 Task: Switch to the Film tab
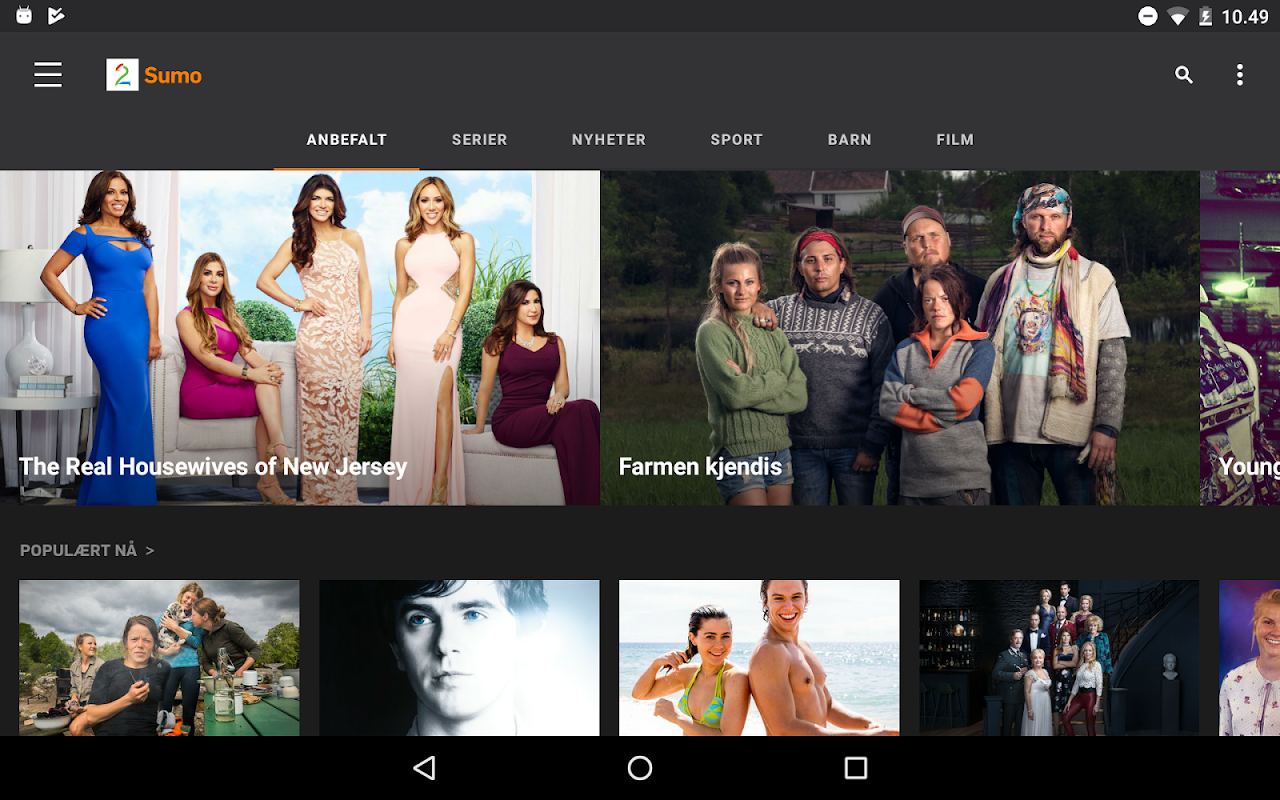pyautogui.click(x=955, y=140)
